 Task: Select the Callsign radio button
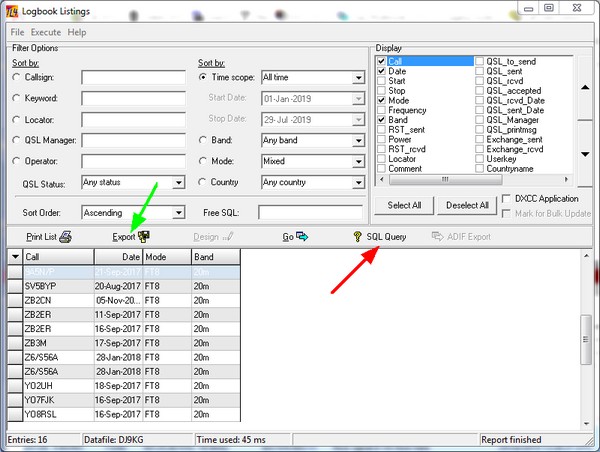16,77
